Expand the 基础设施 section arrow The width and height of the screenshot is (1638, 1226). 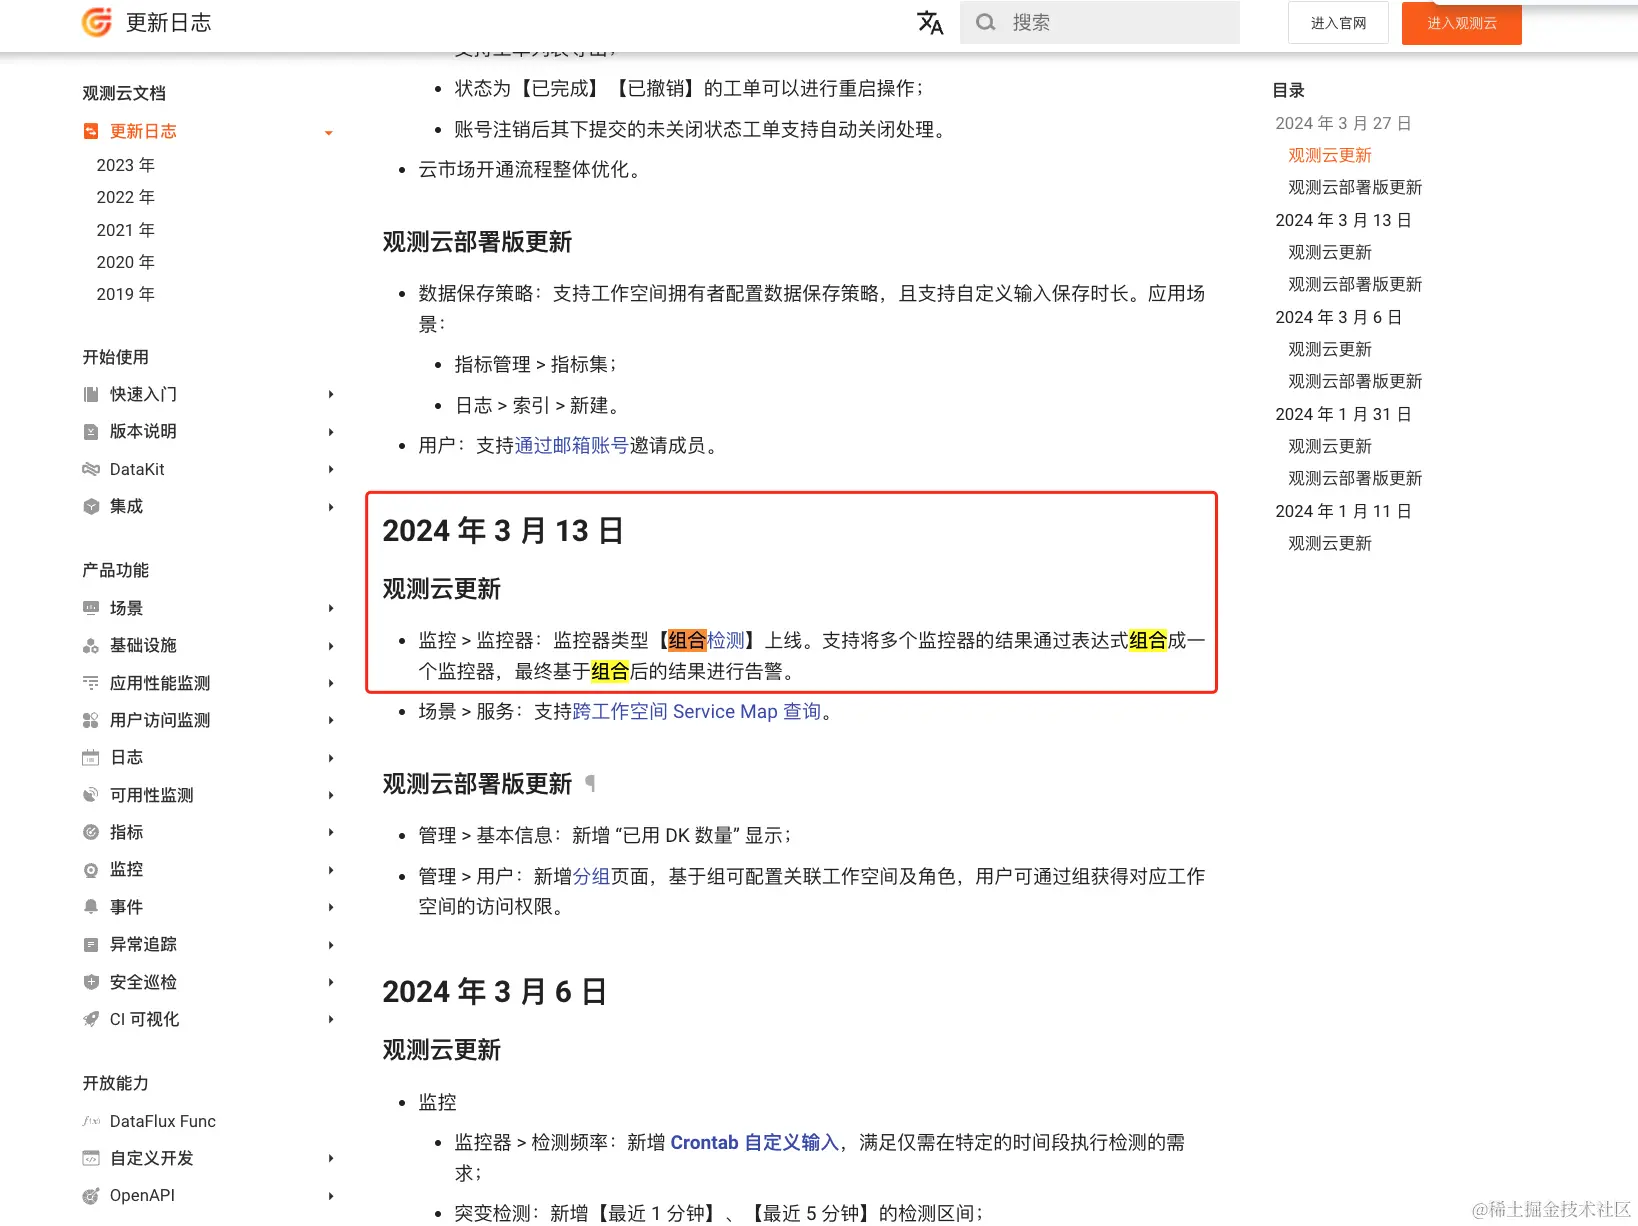[330, 645]
